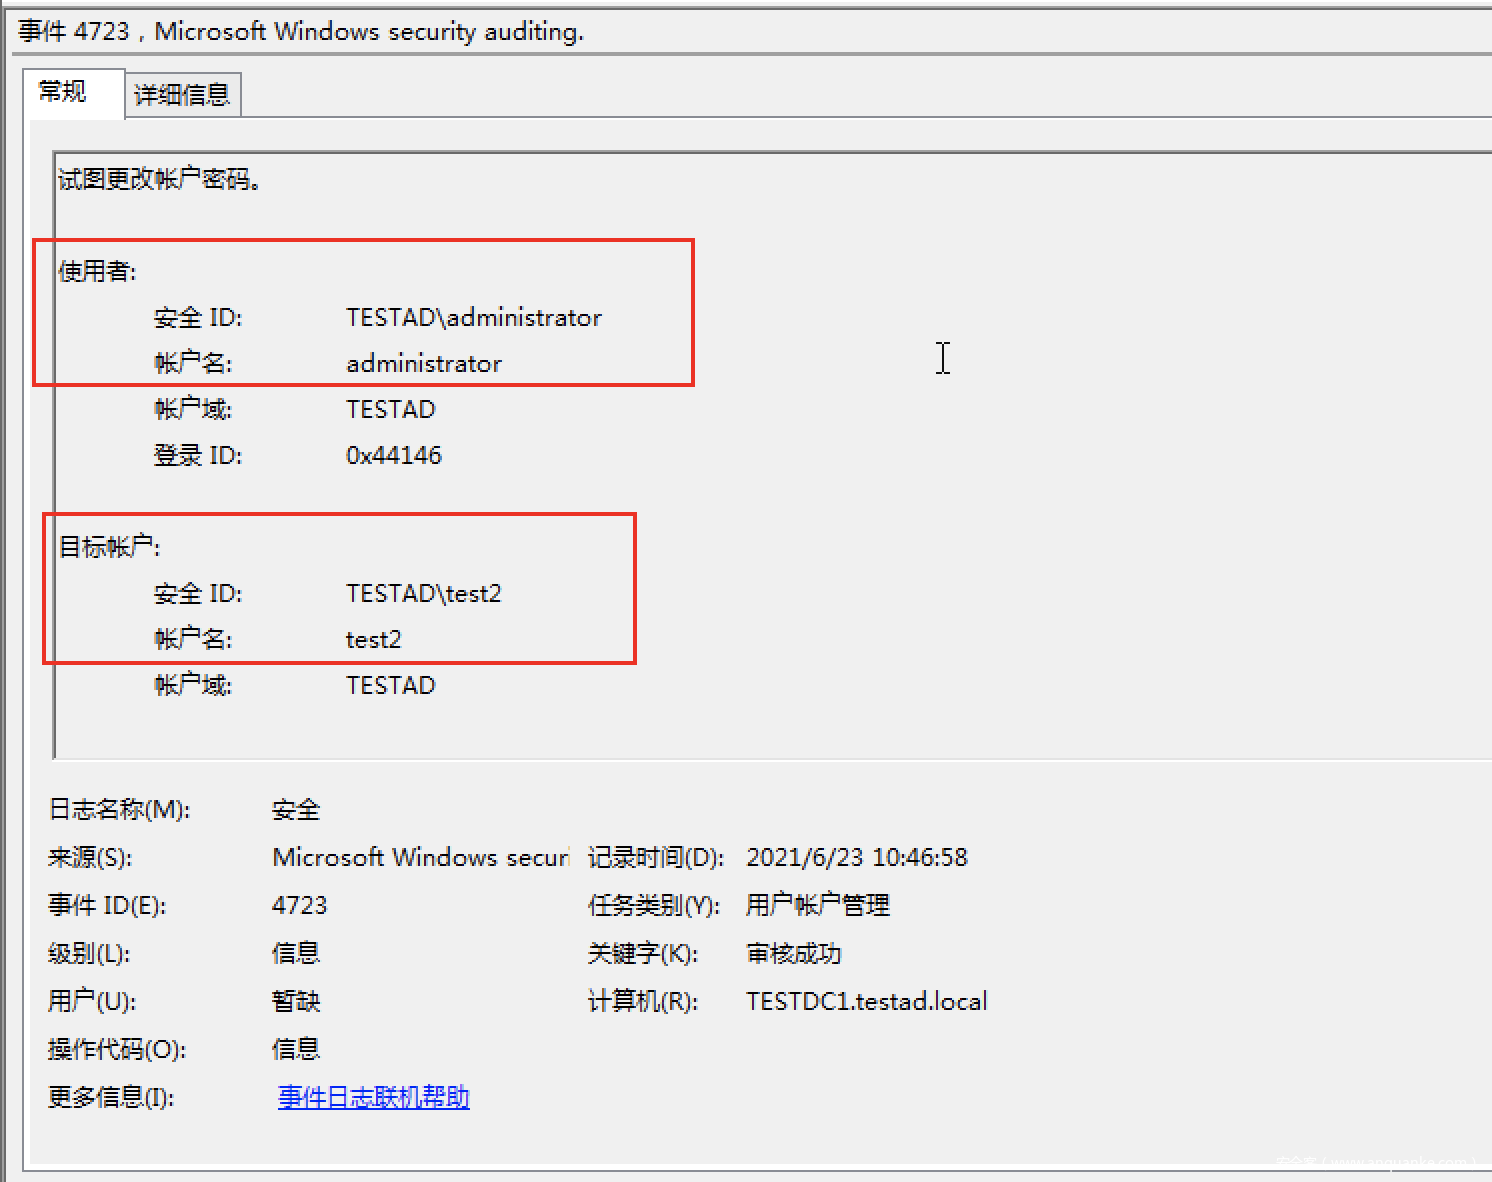The height and width of the screenshot is (1182, 1492).
Task: Switch to the 详细信息 tab
Action: pyautogui.click(x=182, y=95)
